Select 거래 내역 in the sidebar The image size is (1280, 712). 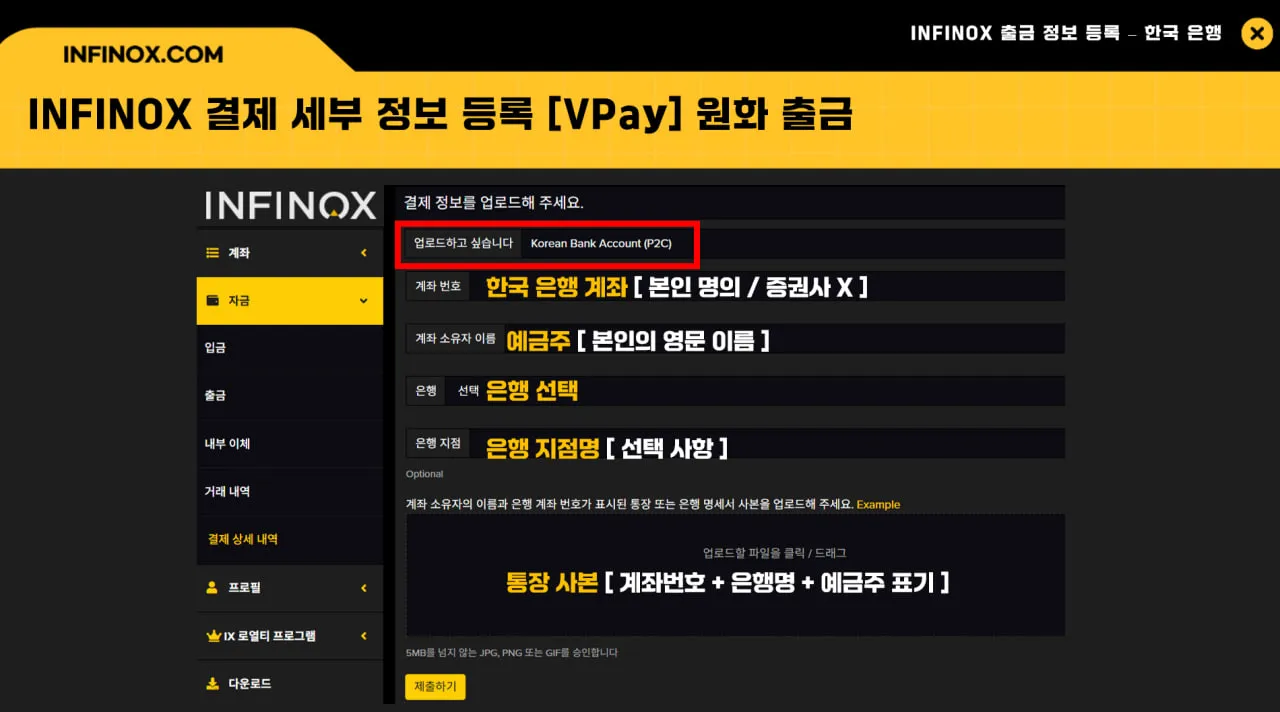(290, 492)
